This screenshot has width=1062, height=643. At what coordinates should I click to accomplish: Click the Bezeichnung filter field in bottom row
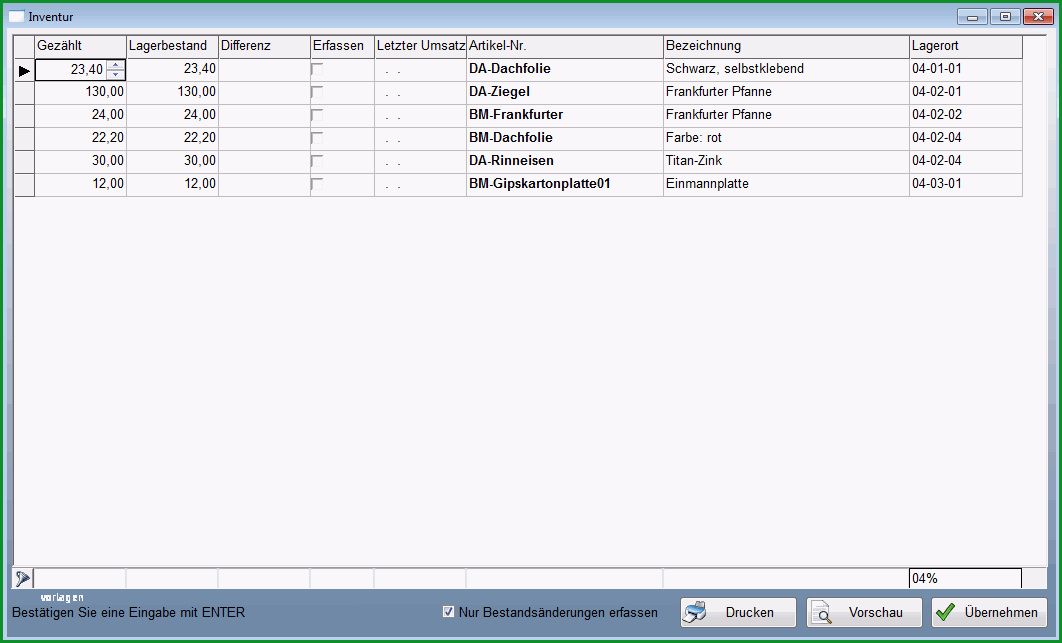[x=786, y=579]
